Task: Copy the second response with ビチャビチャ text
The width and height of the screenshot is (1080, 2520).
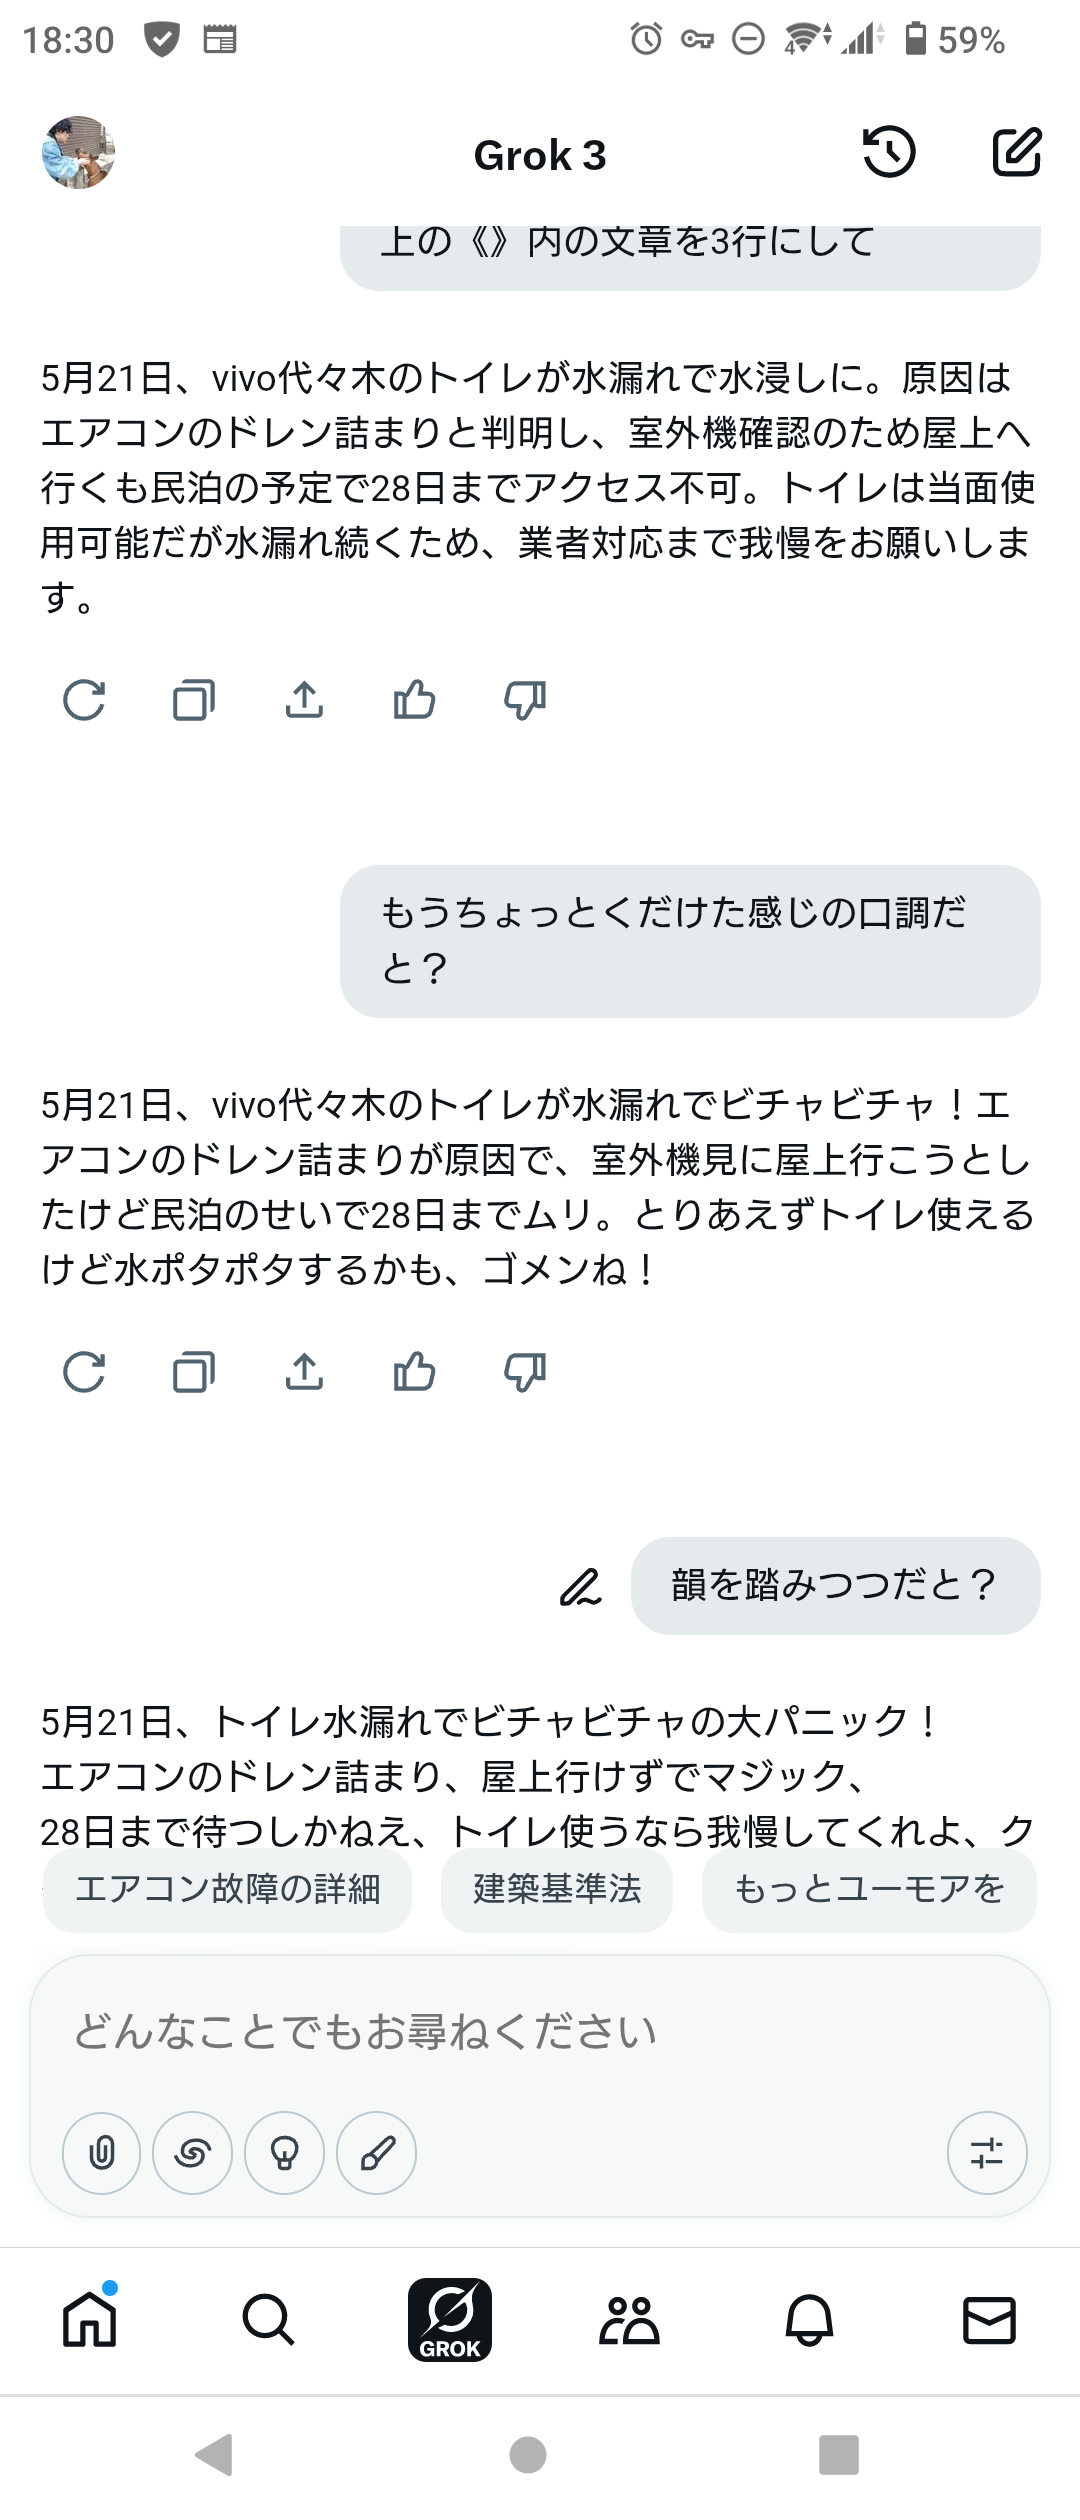Action: (x=194, y=1372)
